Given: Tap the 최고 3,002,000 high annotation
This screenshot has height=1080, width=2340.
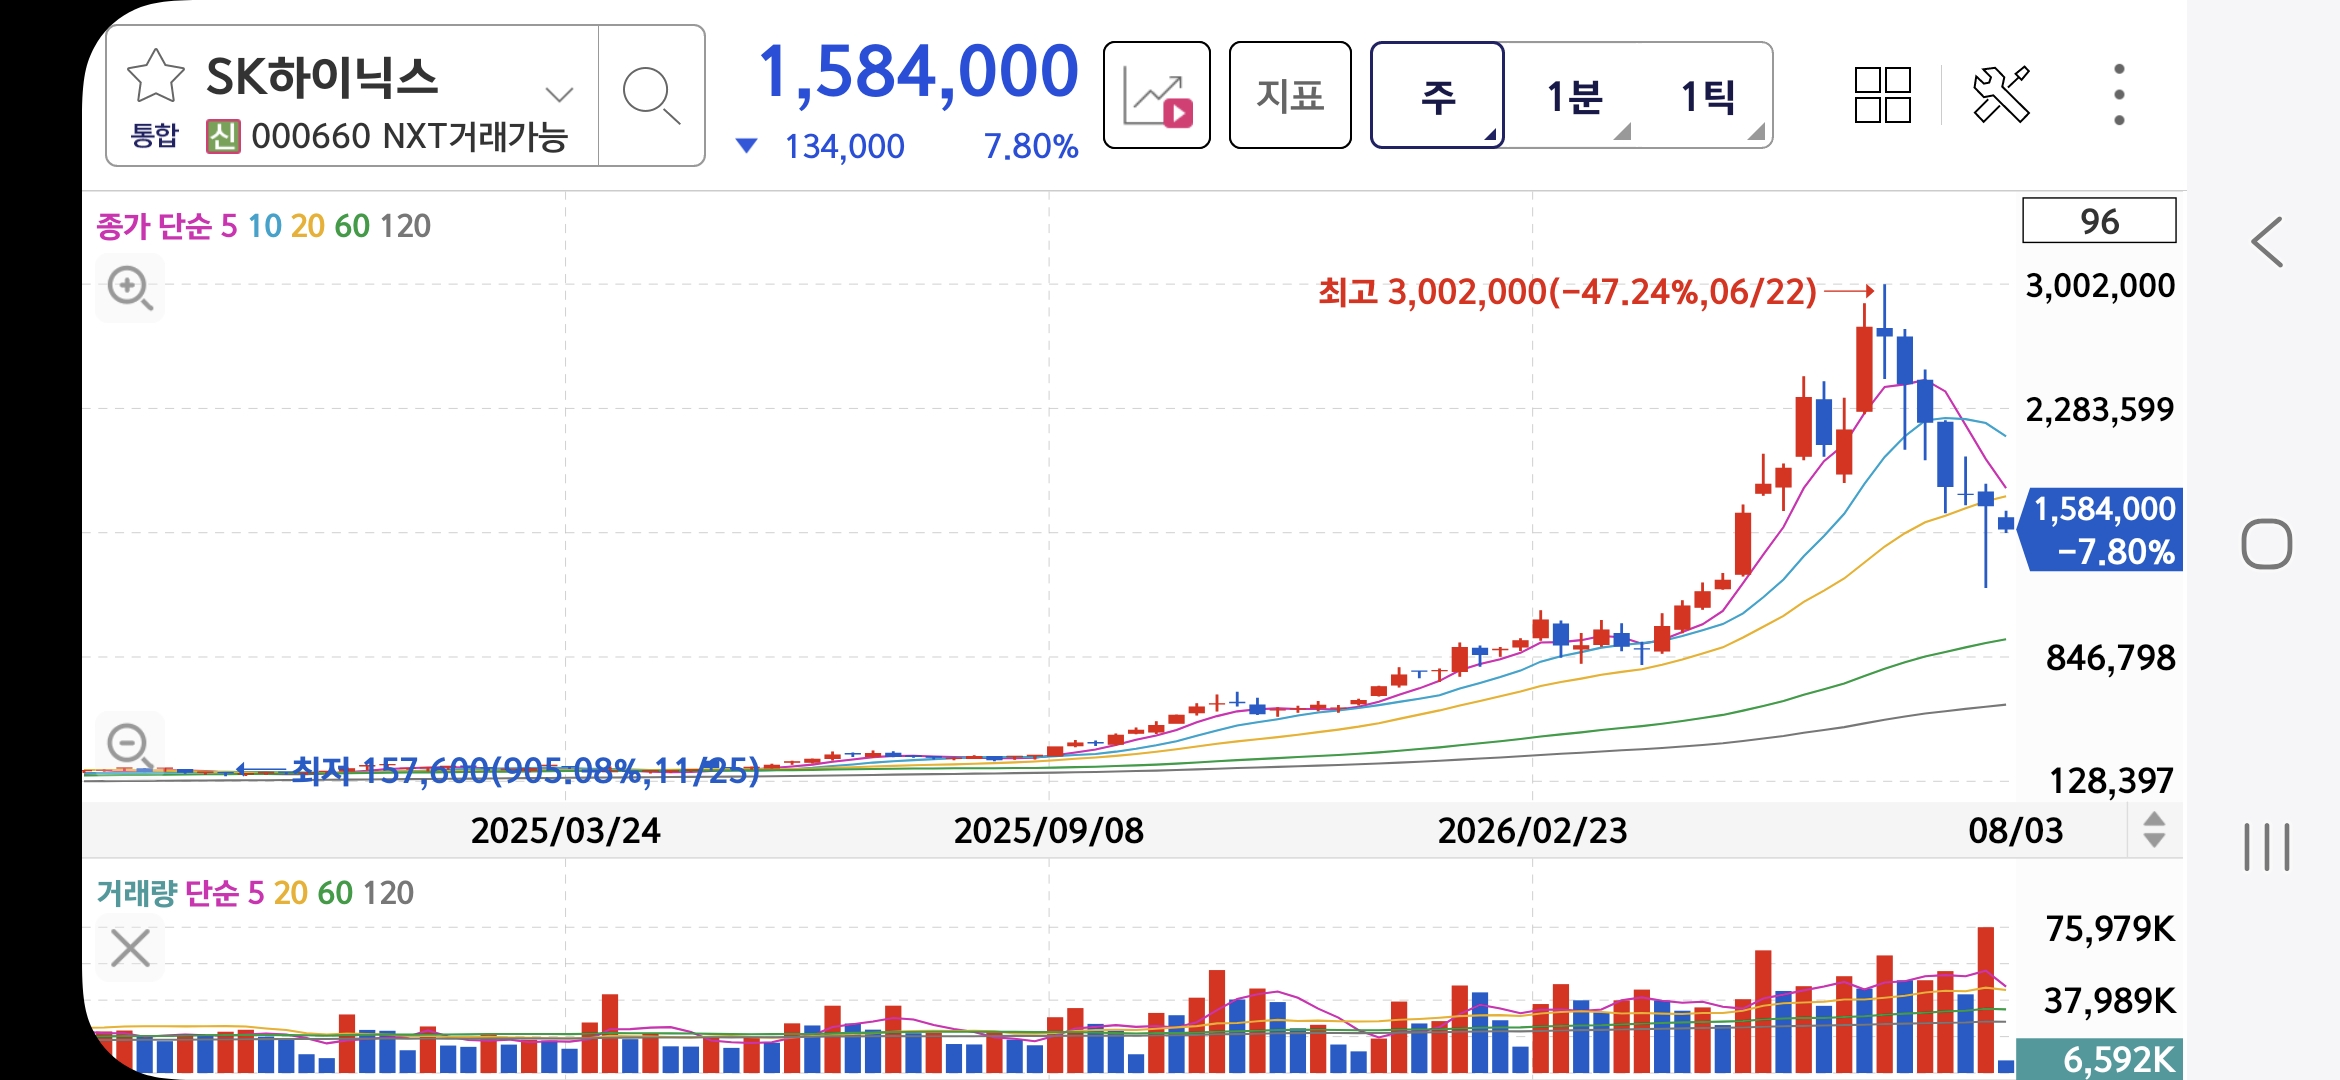Looking at the screenshot, I should pos(1567,292).
